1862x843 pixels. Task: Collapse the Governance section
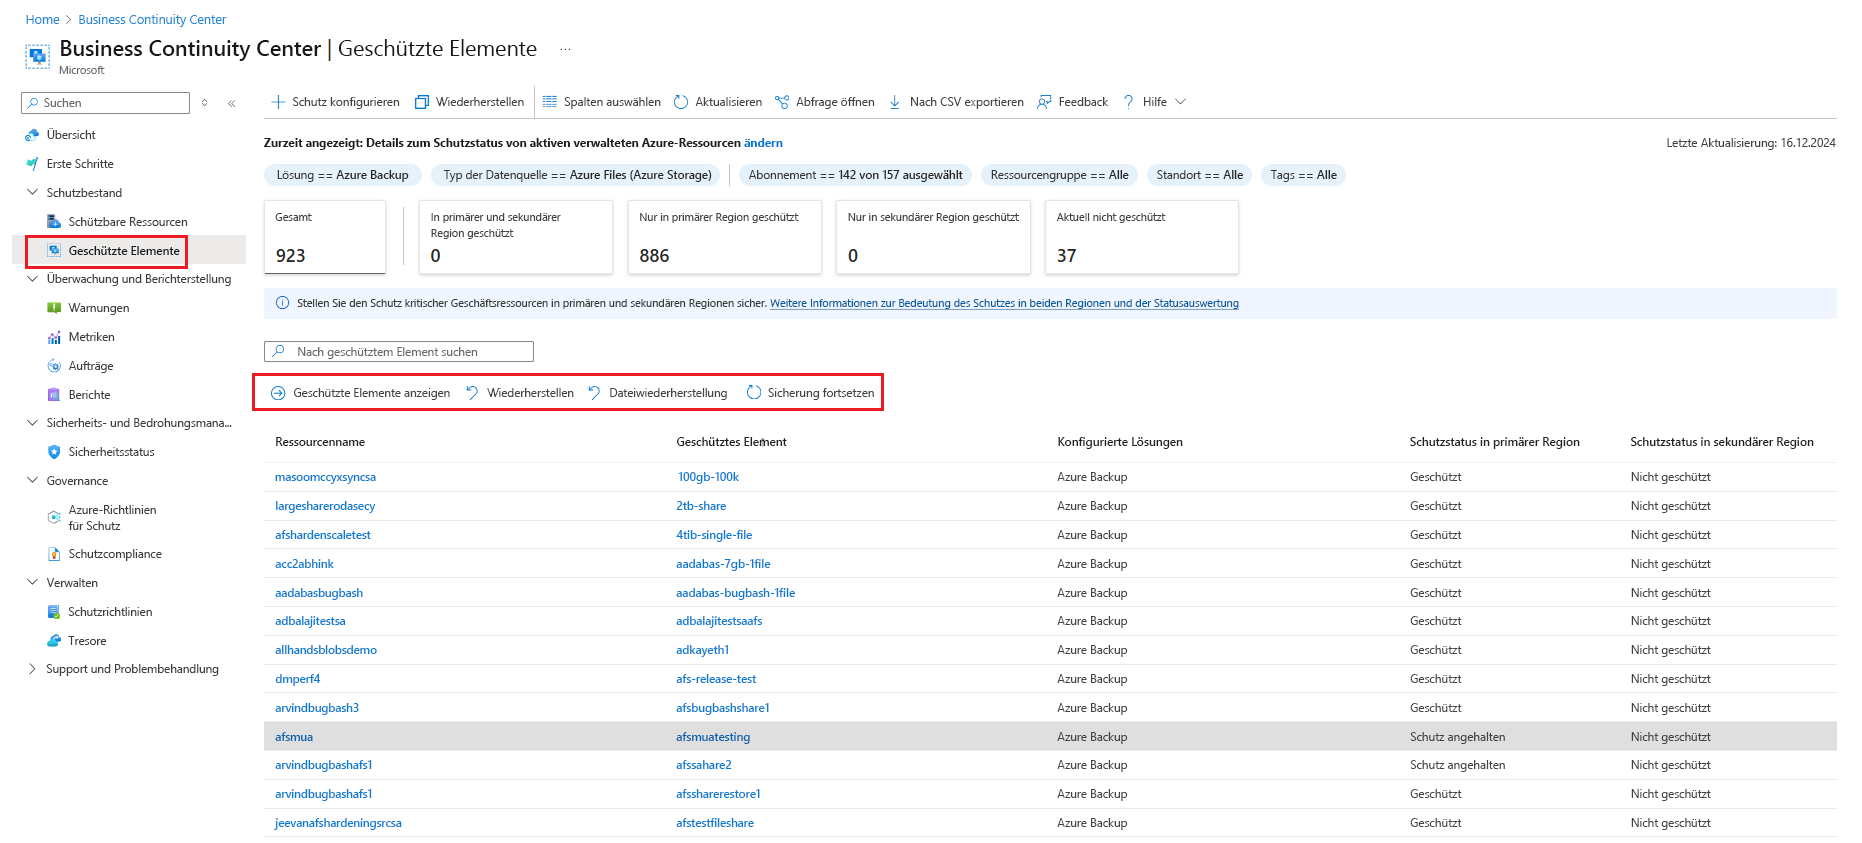32,480
